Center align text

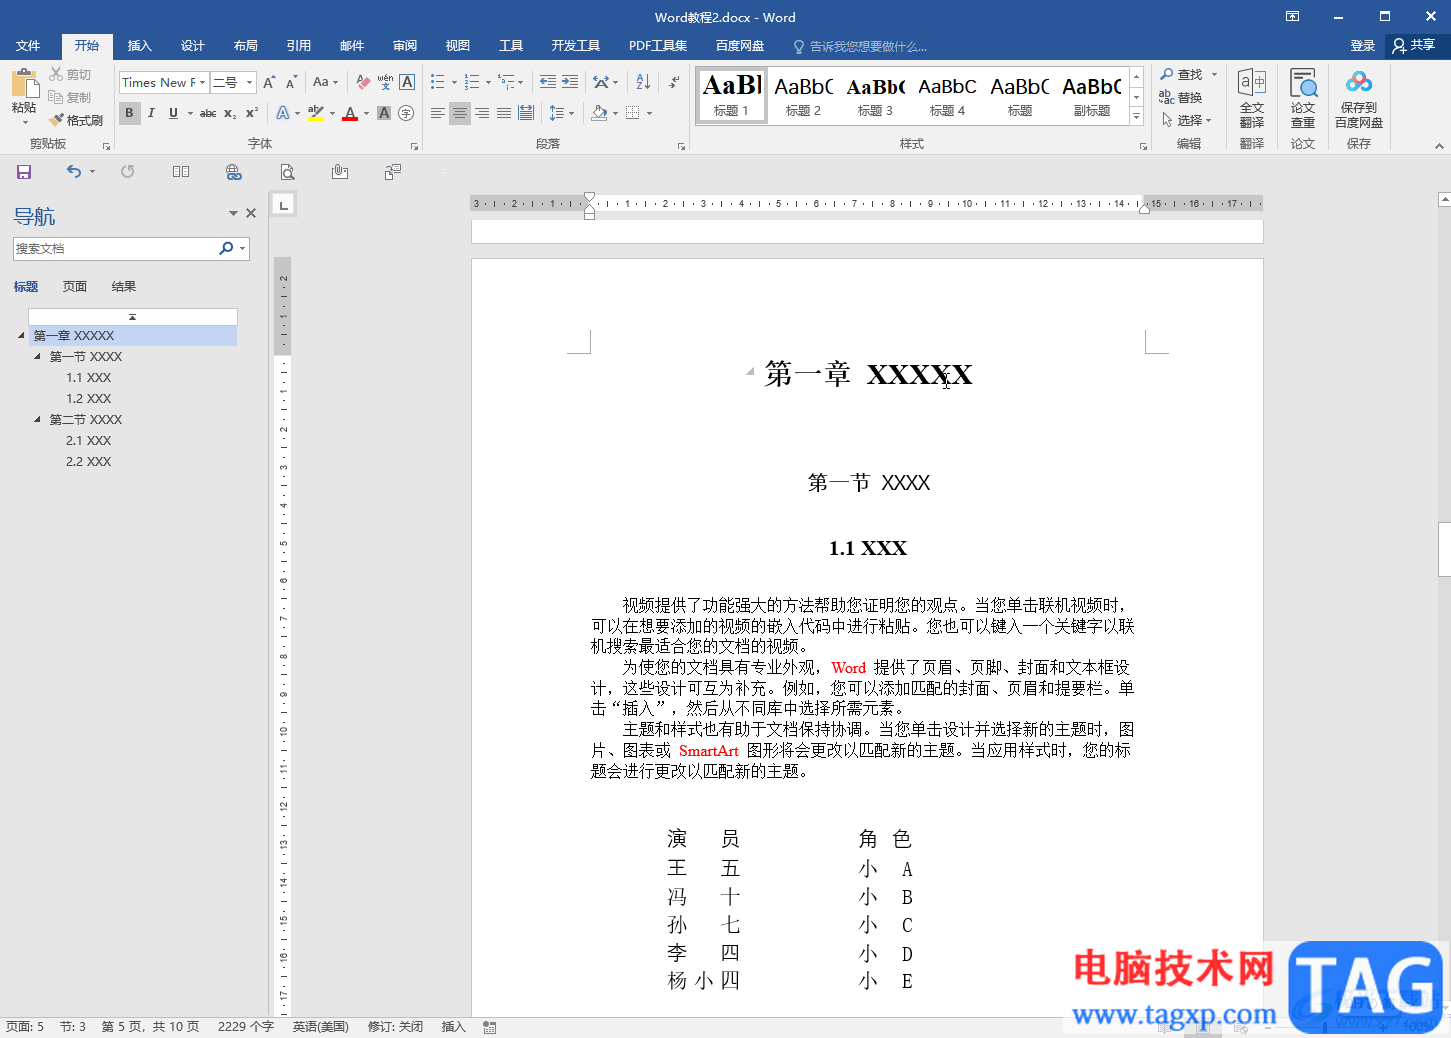click(460, 113)
